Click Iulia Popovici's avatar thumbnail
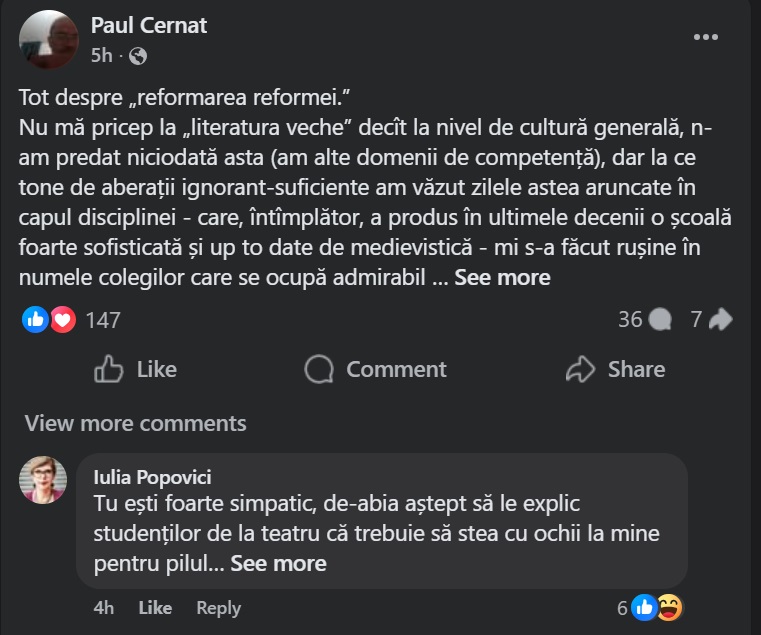 [43, 480]
